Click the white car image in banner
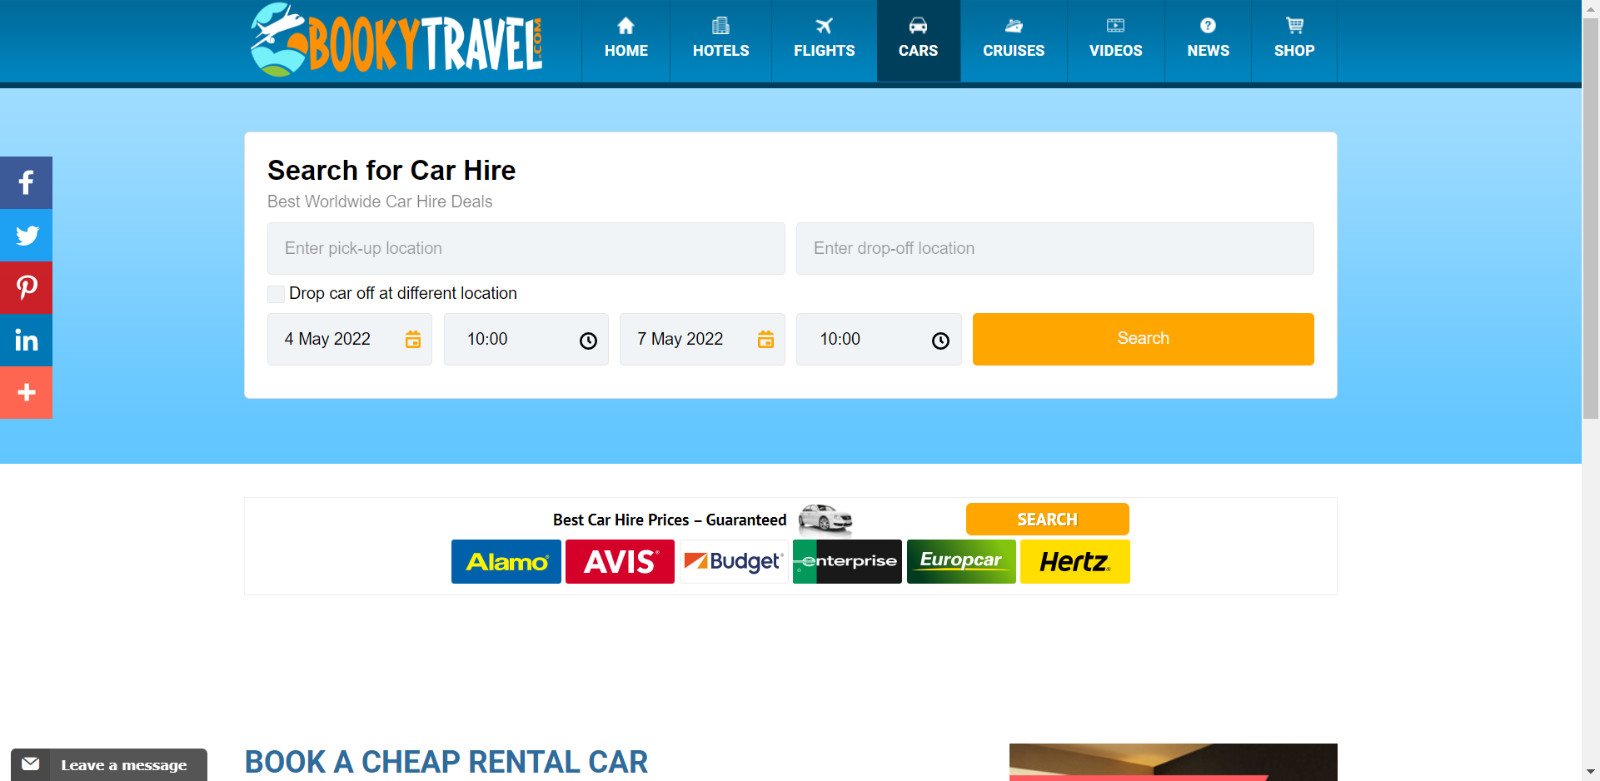The width and height of the screenshot is (1600, 781). pyautogui.click(x=825, y=519)
